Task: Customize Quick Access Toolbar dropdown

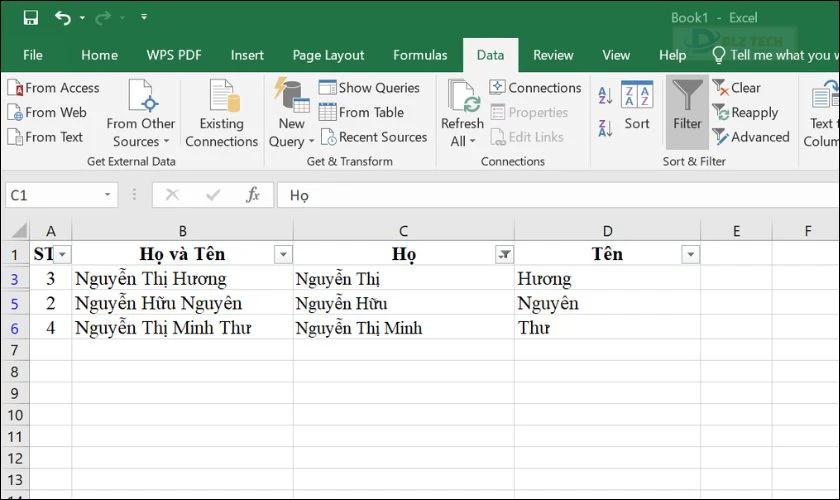Action: click(144, 17)
